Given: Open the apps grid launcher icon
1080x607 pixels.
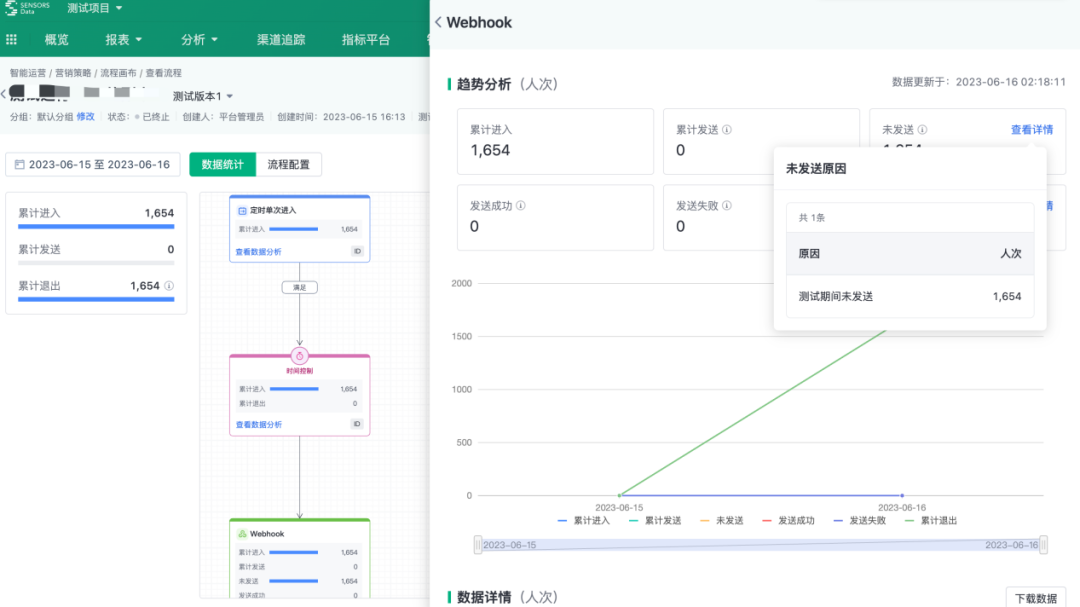Looking at the screenshot, I should pos(11,39).
